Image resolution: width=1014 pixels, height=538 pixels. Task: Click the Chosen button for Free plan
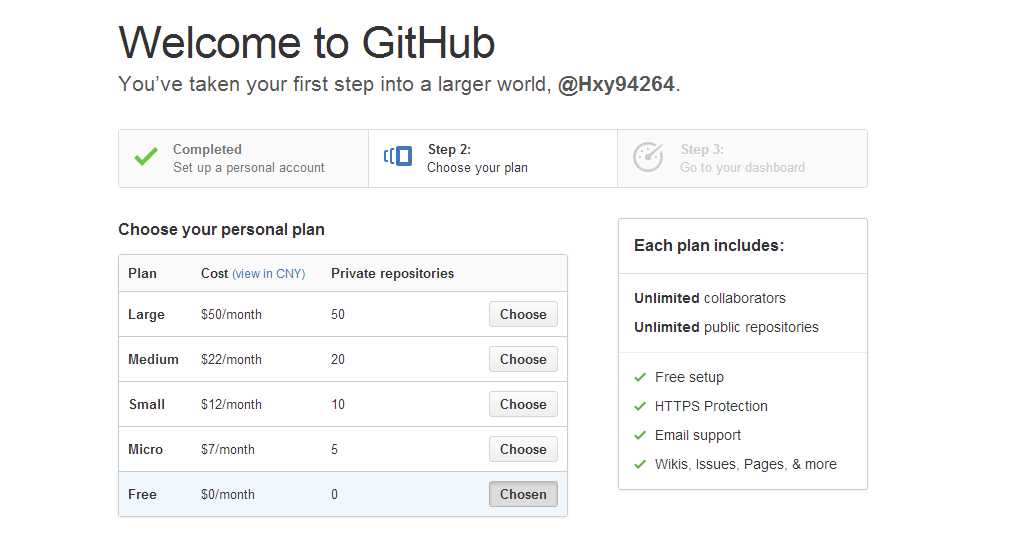click(523, 494)
